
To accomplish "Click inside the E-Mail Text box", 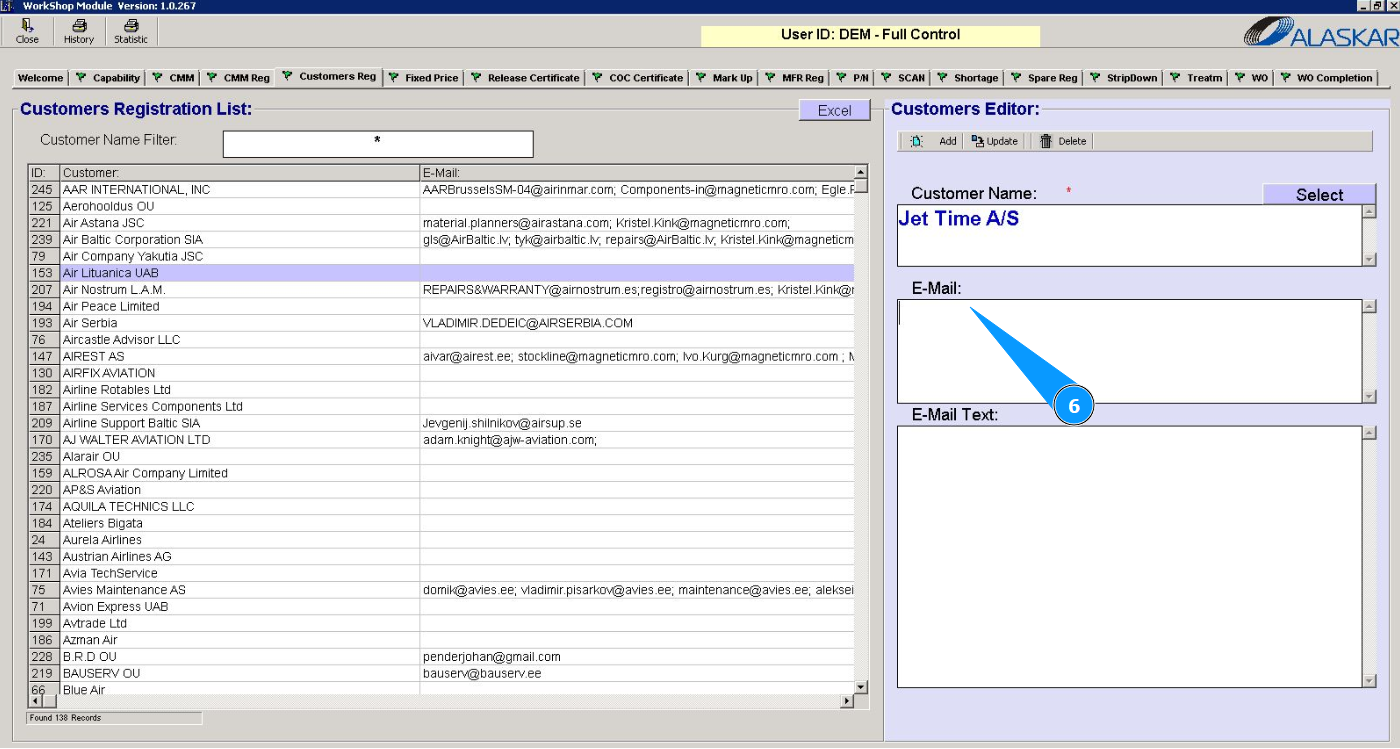I will [1129, 556].
